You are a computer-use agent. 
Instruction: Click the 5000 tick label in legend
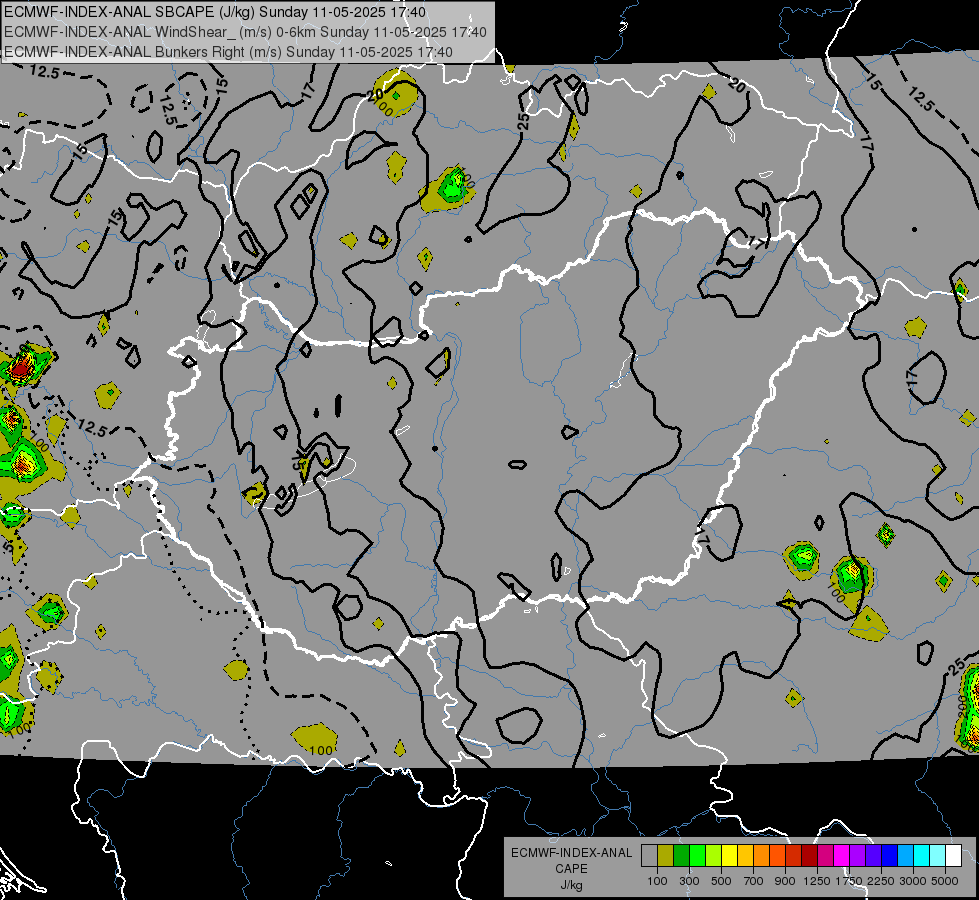coord(945,881)
